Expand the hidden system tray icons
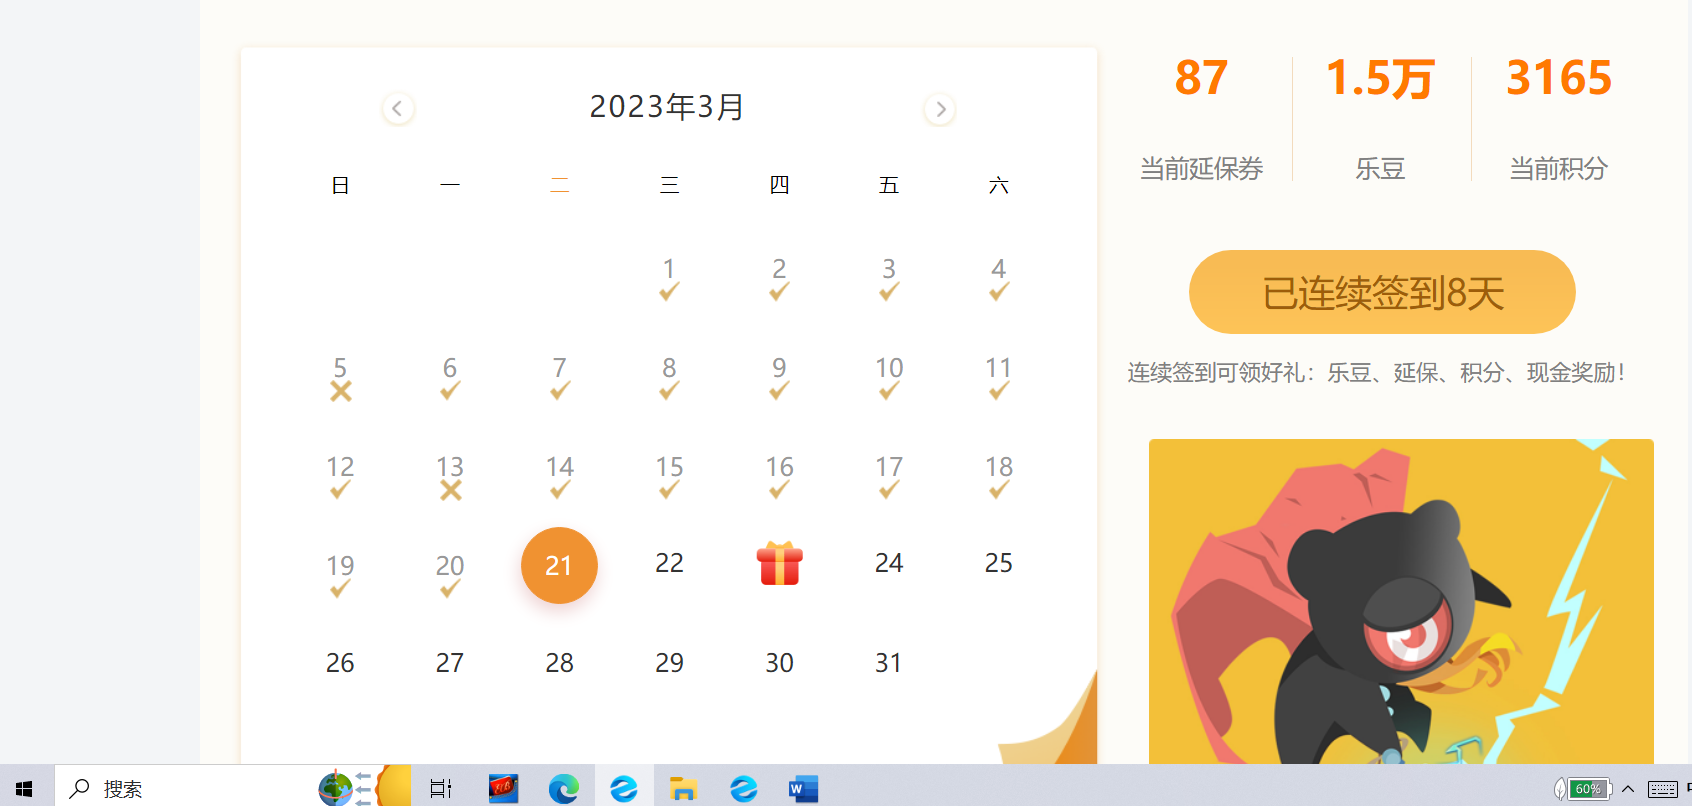This screenshot has height=806, width=1692. 1628,789
